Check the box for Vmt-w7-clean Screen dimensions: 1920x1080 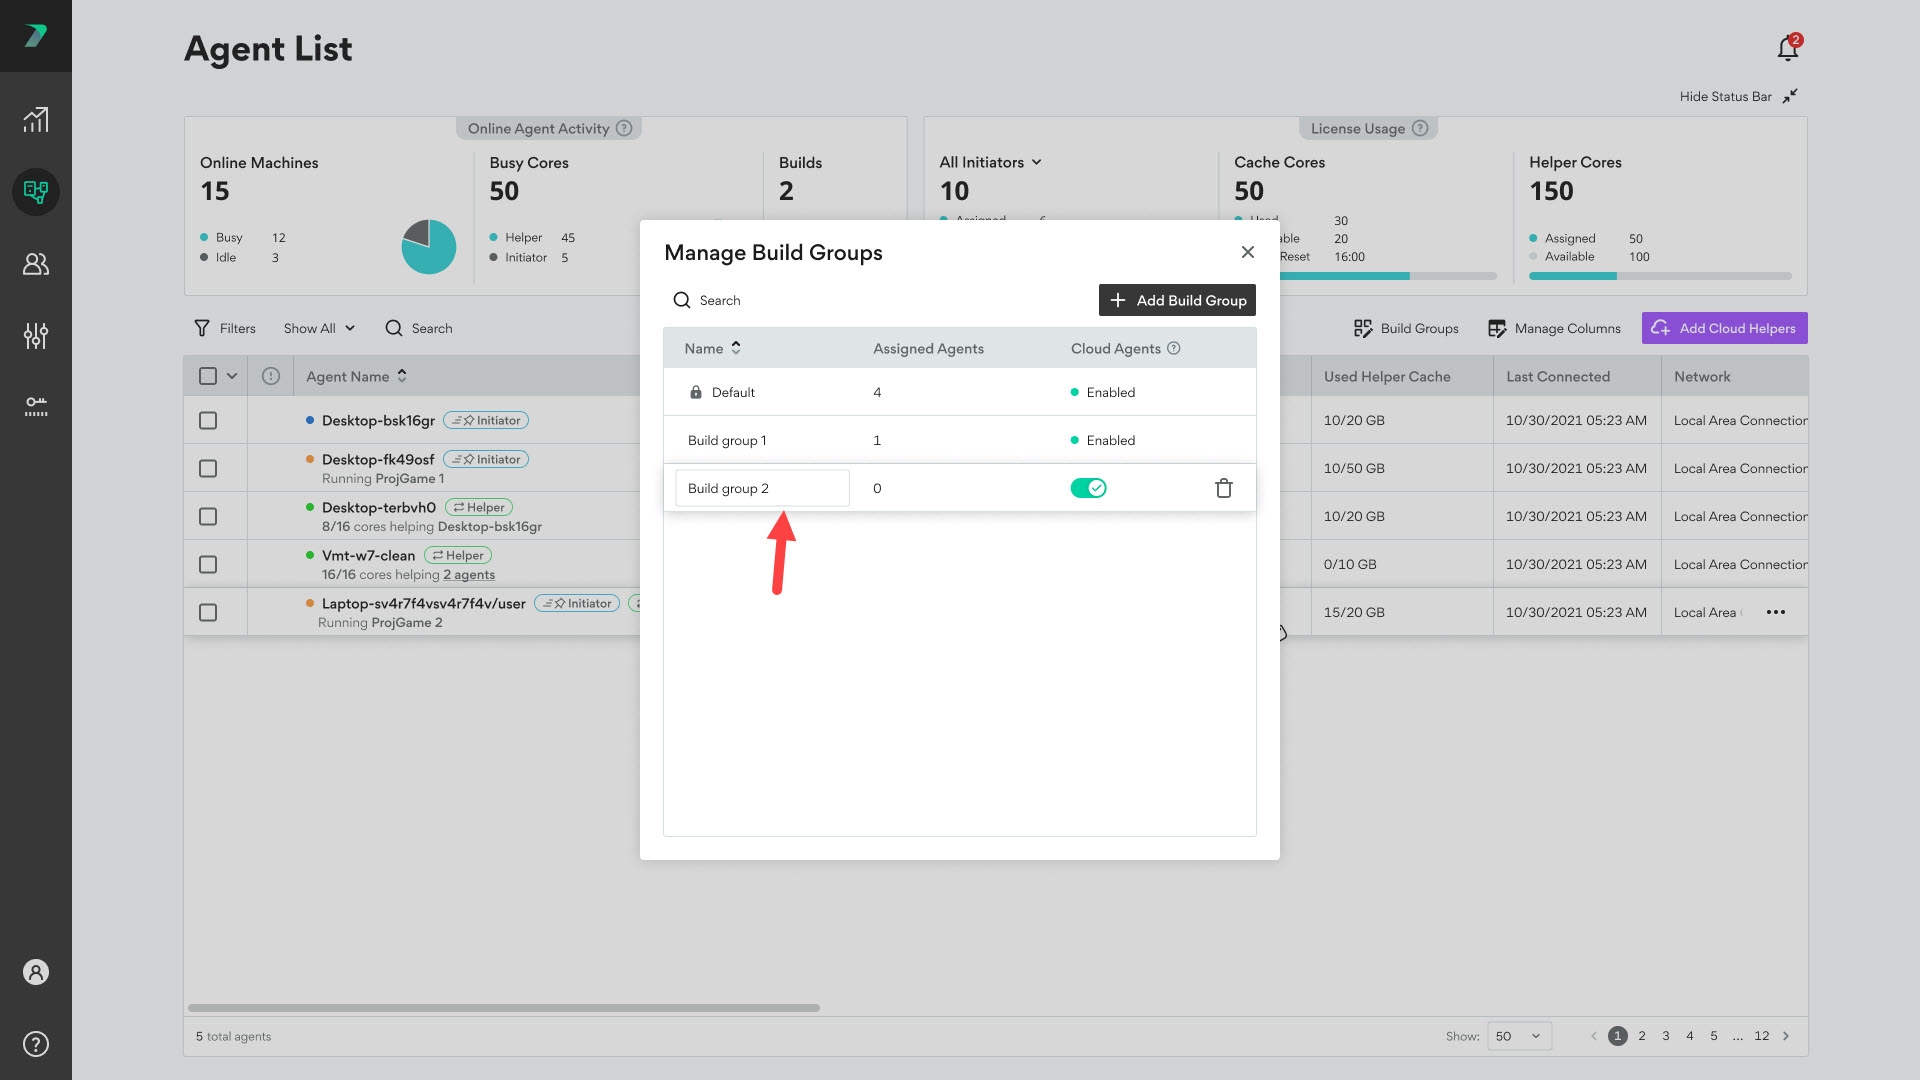point(208,565)
